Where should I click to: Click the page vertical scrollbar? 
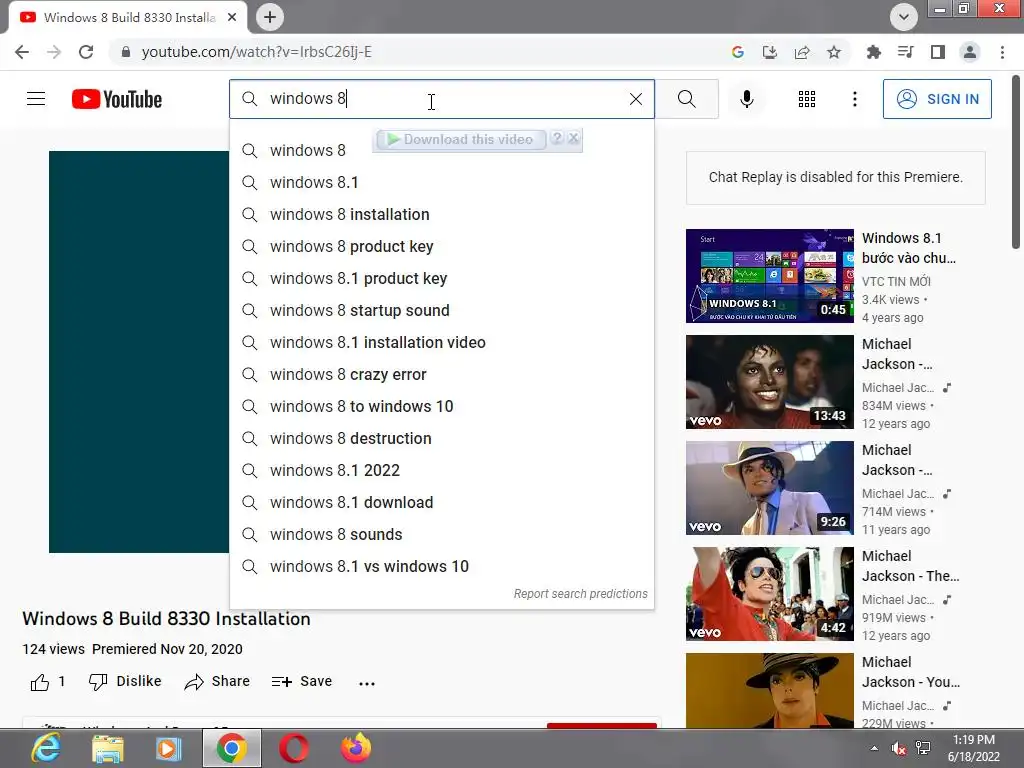tap(1016, 163)
